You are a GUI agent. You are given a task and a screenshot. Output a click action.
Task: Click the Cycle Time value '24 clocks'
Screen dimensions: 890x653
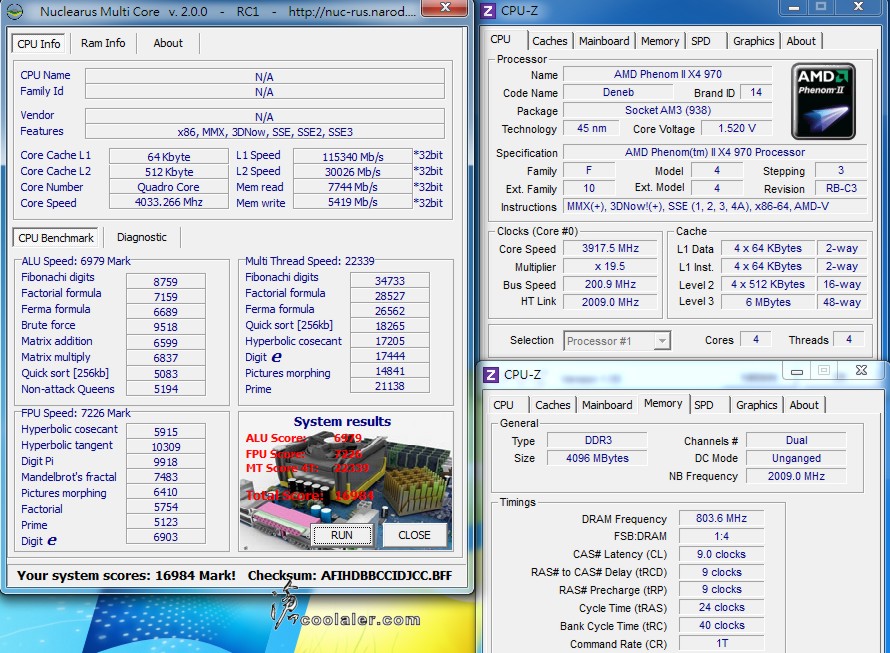(721, 608)
